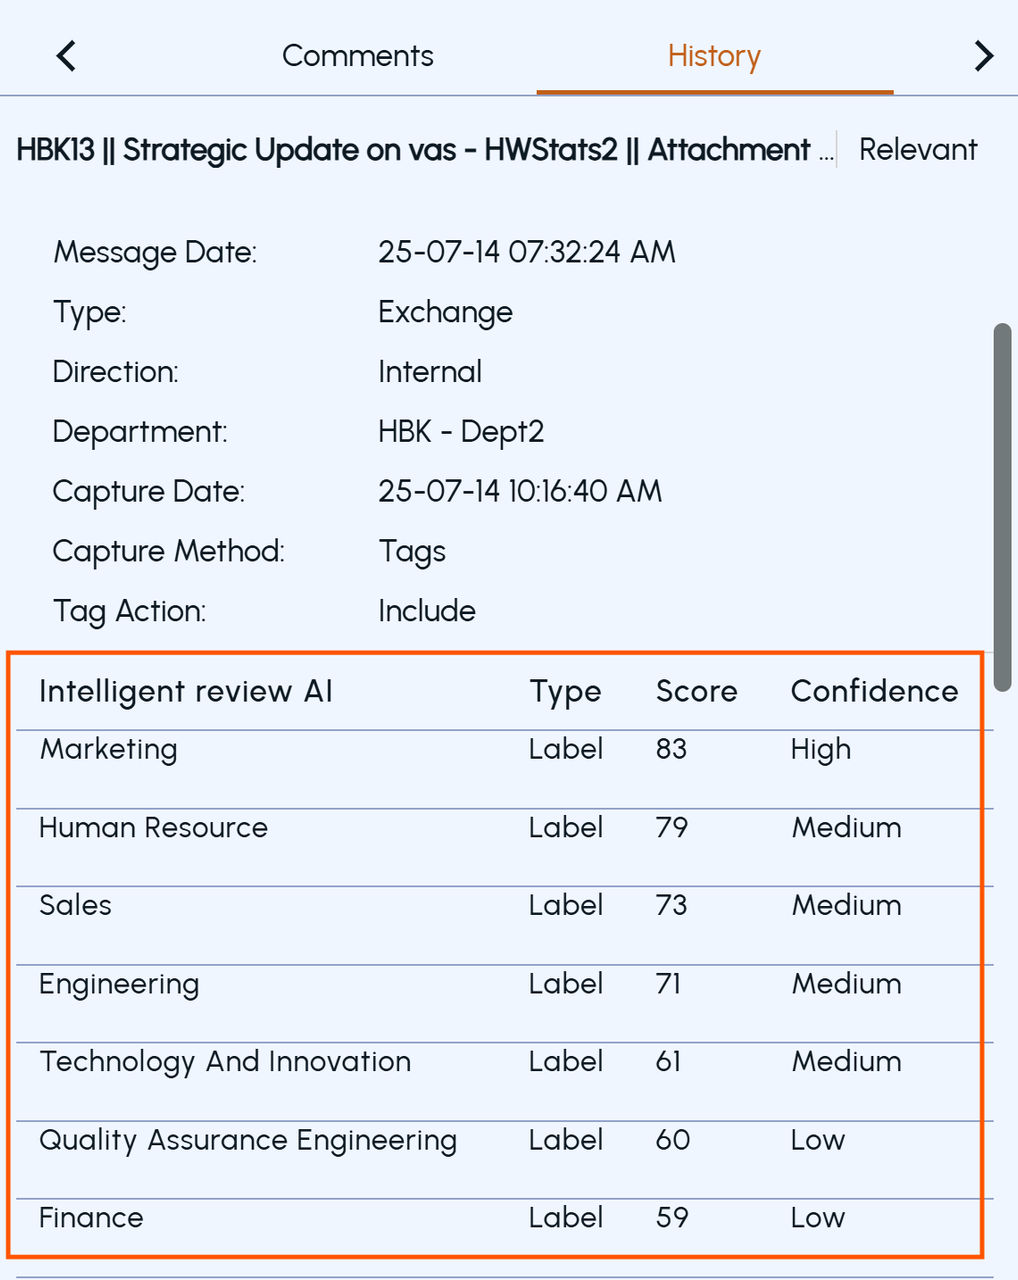Click the left chevron arrow icon

(66, 56)
